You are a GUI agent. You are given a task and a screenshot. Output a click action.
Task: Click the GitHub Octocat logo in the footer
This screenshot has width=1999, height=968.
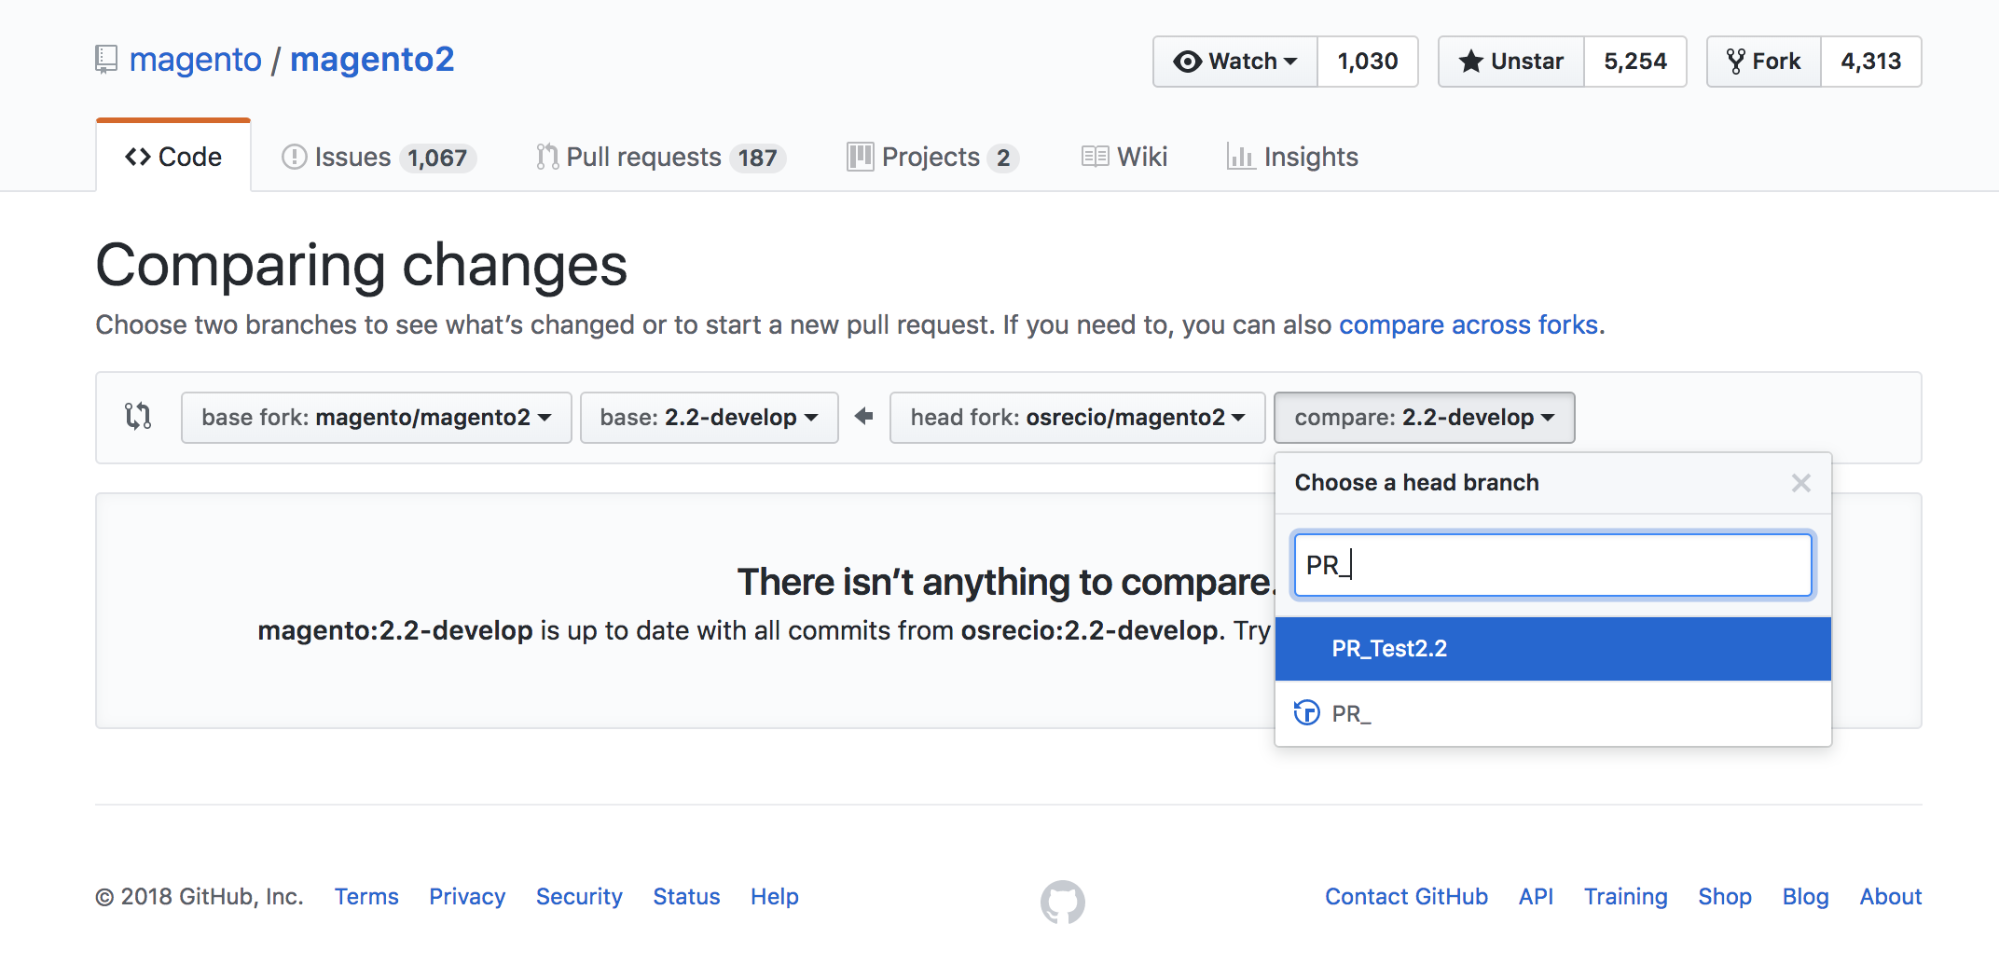pyautogui.click(x=1062, y=902)
